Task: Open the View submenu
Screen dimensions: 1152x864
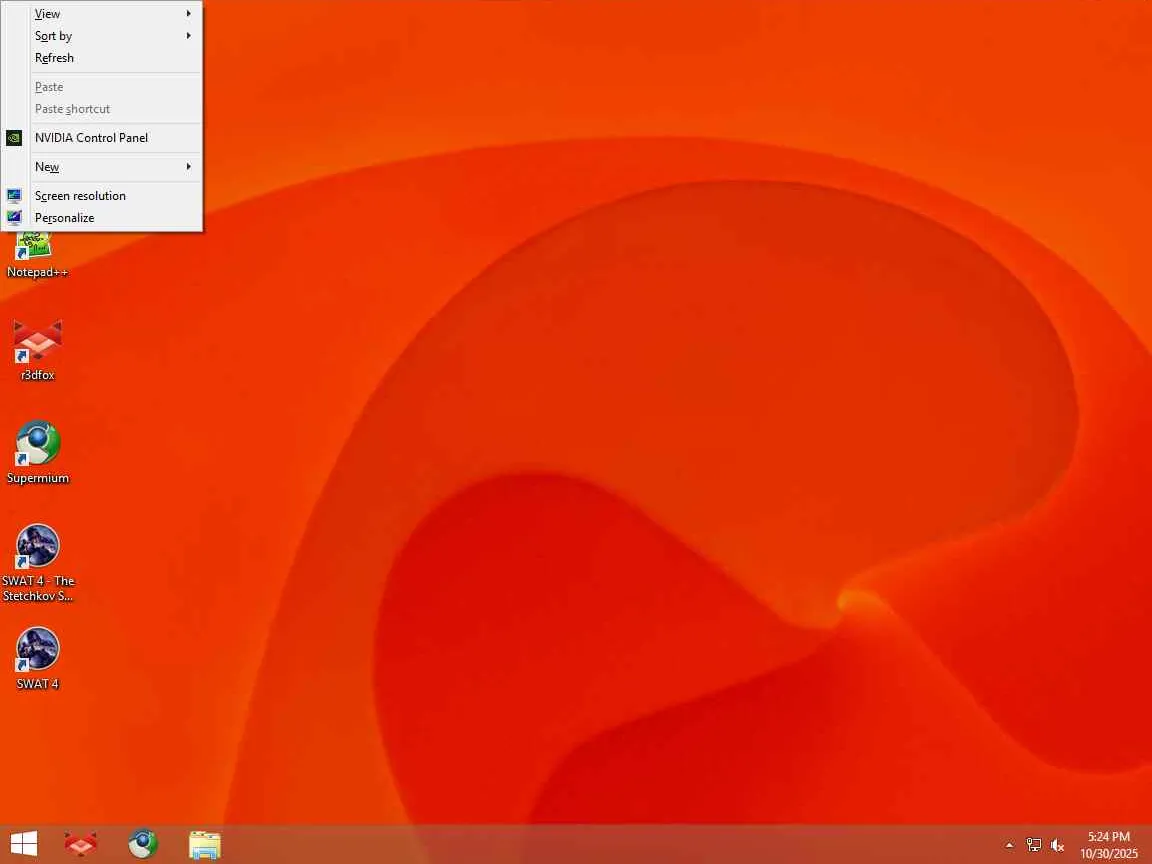Action: (x=101, y=14)
